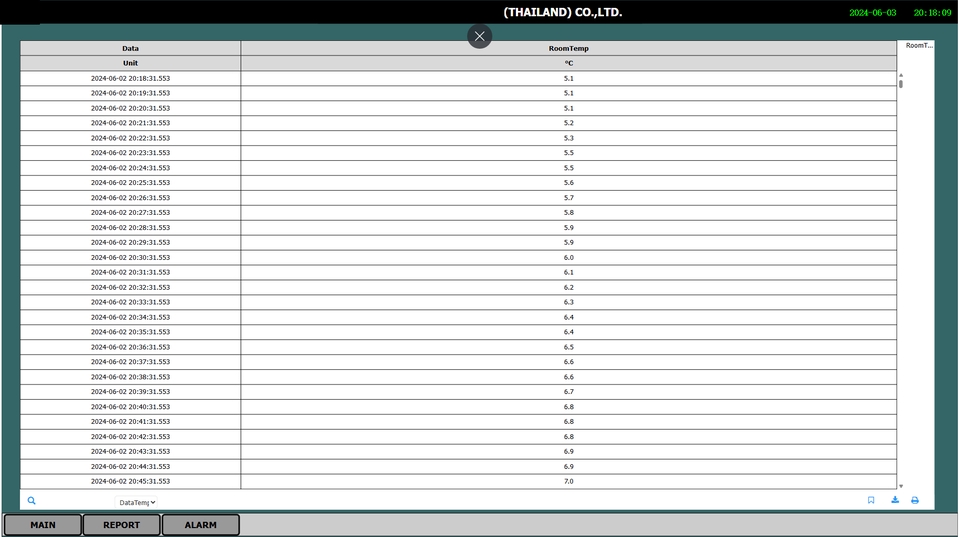This screenshot has width=960, height=537.
Task: Click the bookmark icon
Action: click(x=871, y=500)
